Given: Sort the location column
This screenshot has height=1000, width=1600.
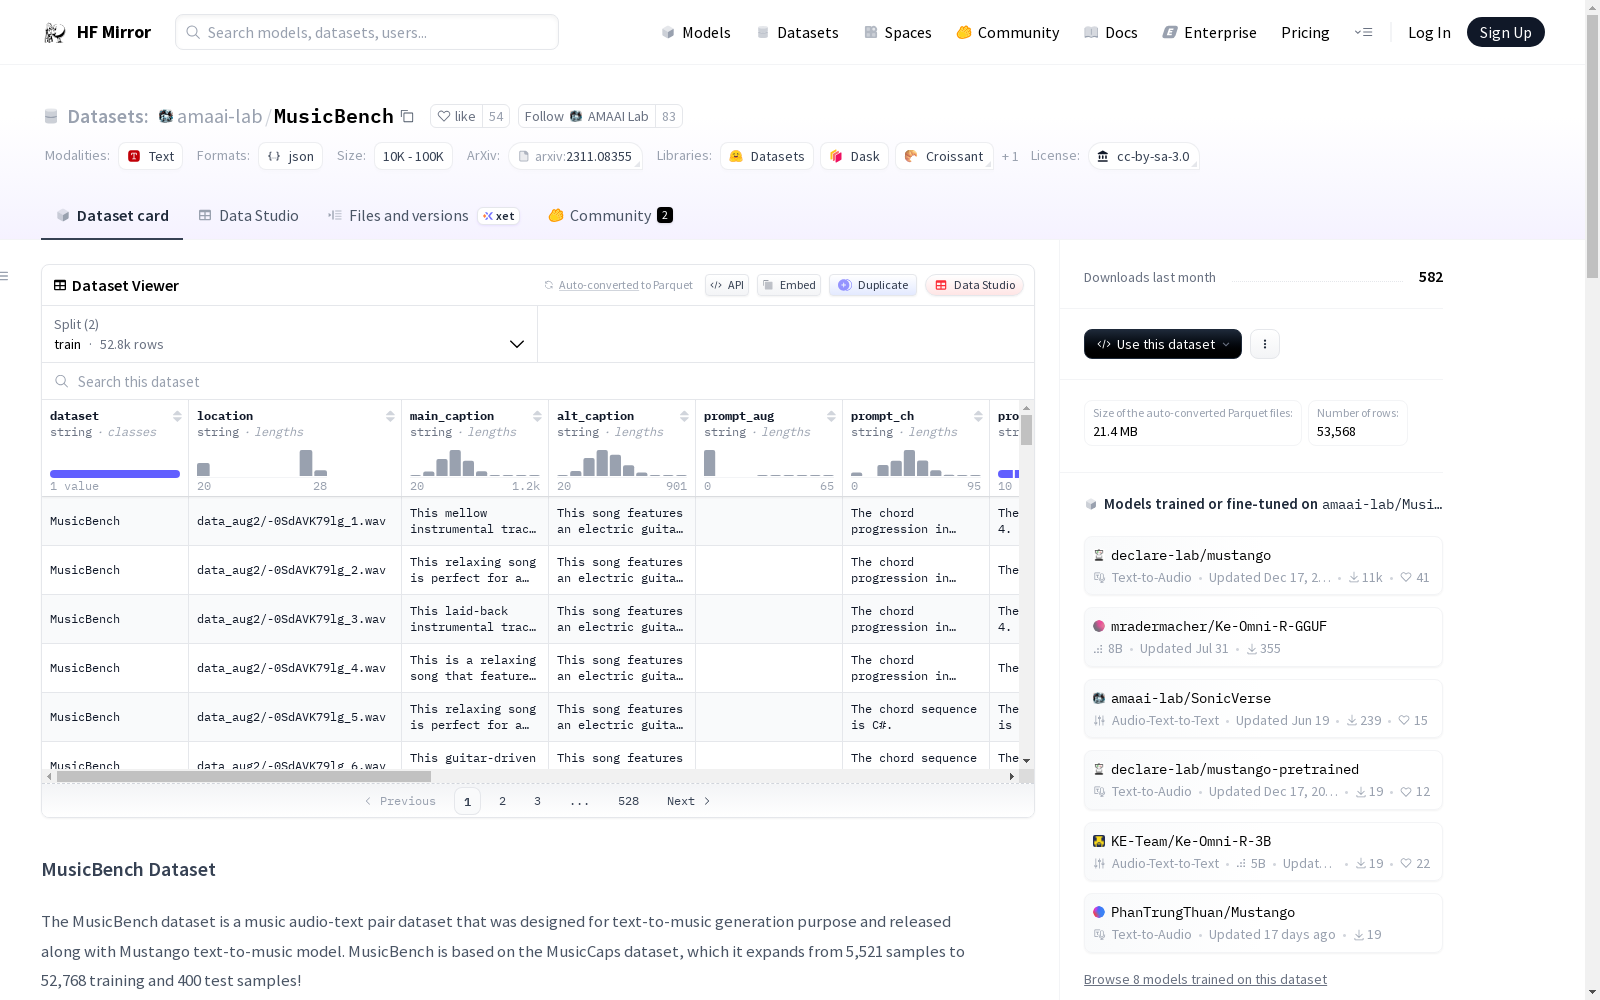Looking at the screenshot, I should click(390, 416).
